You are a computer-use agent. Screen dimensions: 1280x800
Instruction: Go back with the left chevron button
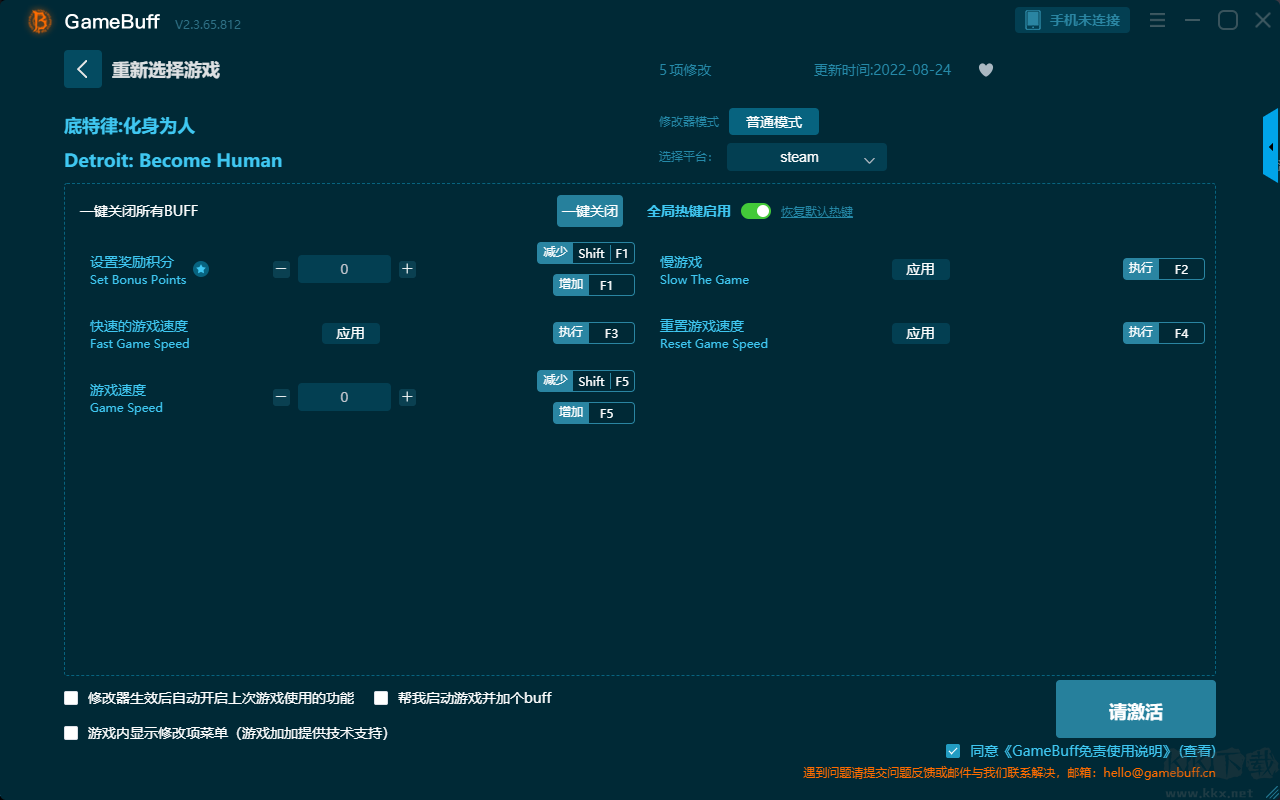(x=83, y=69)
